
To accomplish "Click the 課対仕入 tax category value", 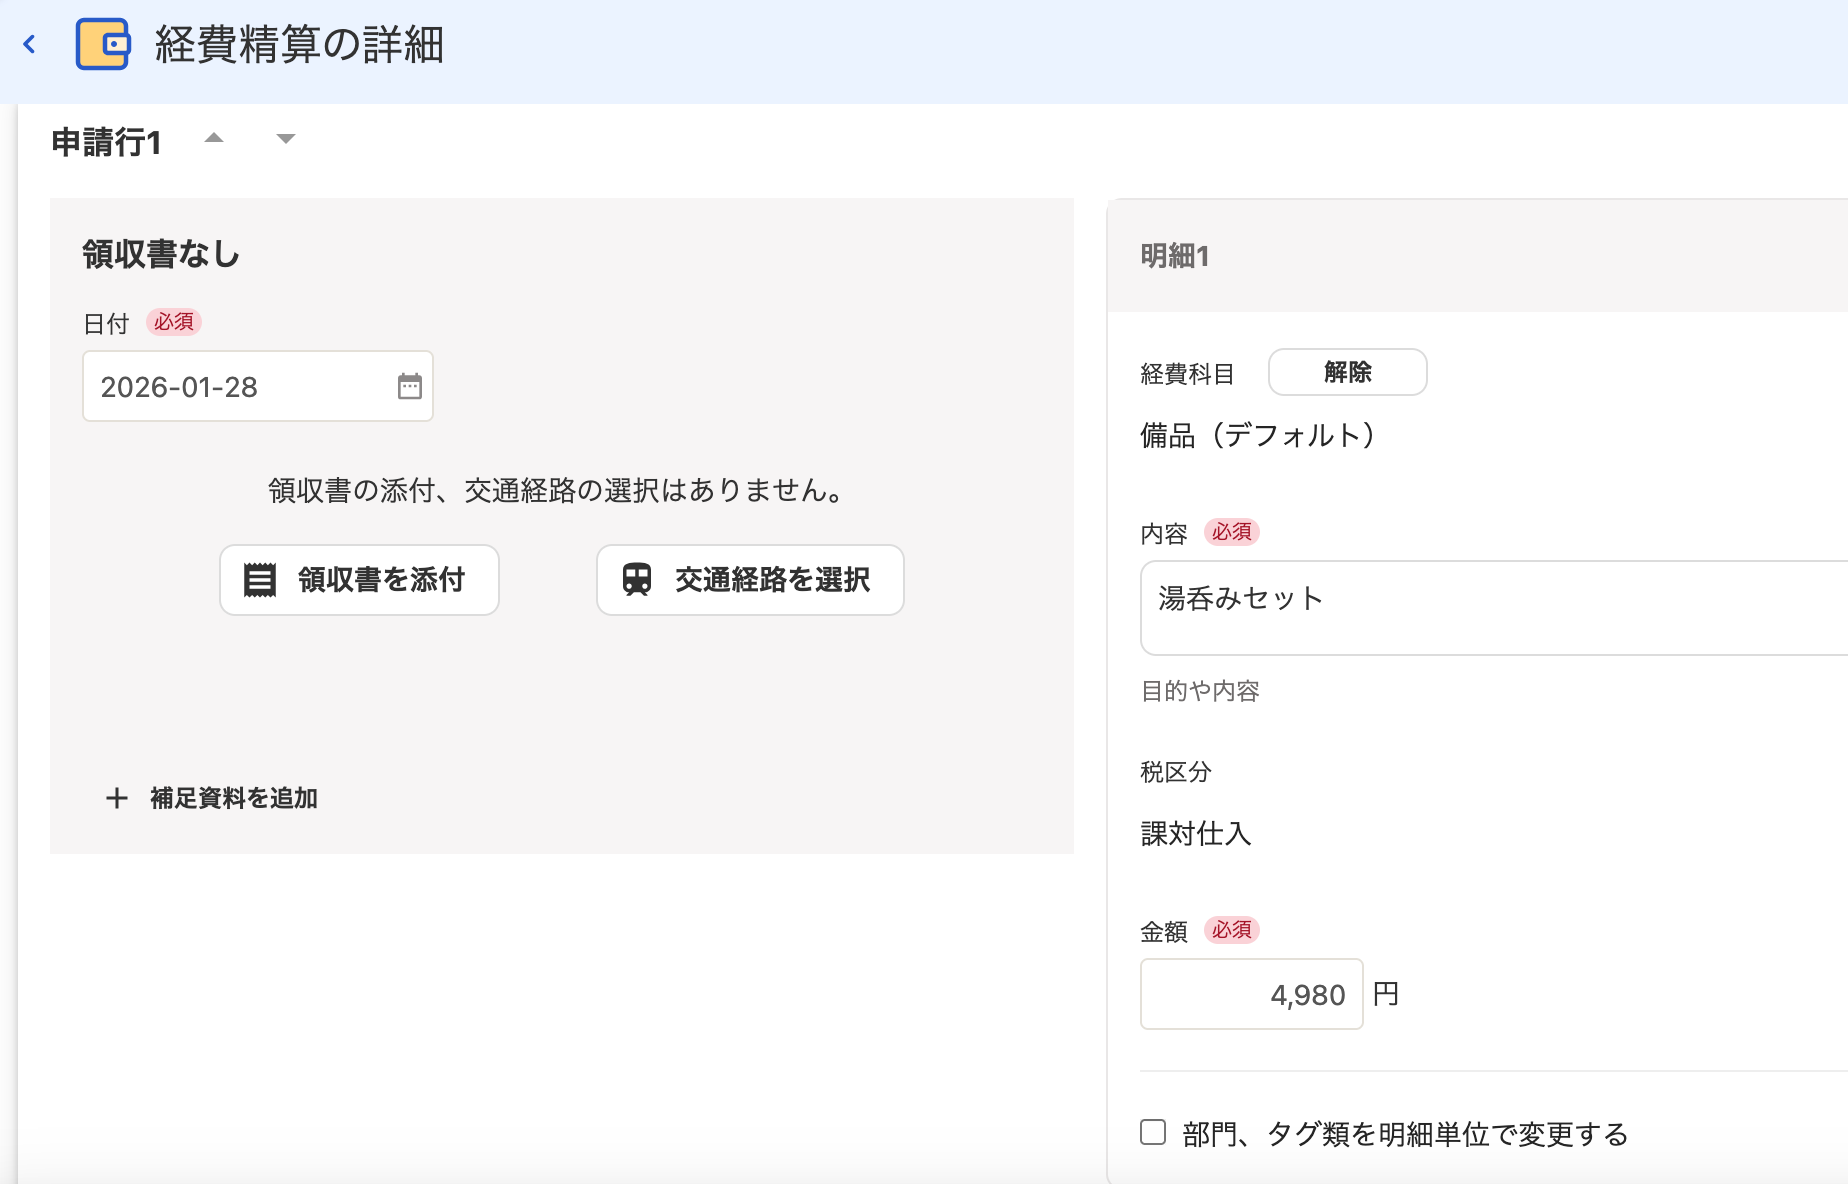I will pos(1196,833).
